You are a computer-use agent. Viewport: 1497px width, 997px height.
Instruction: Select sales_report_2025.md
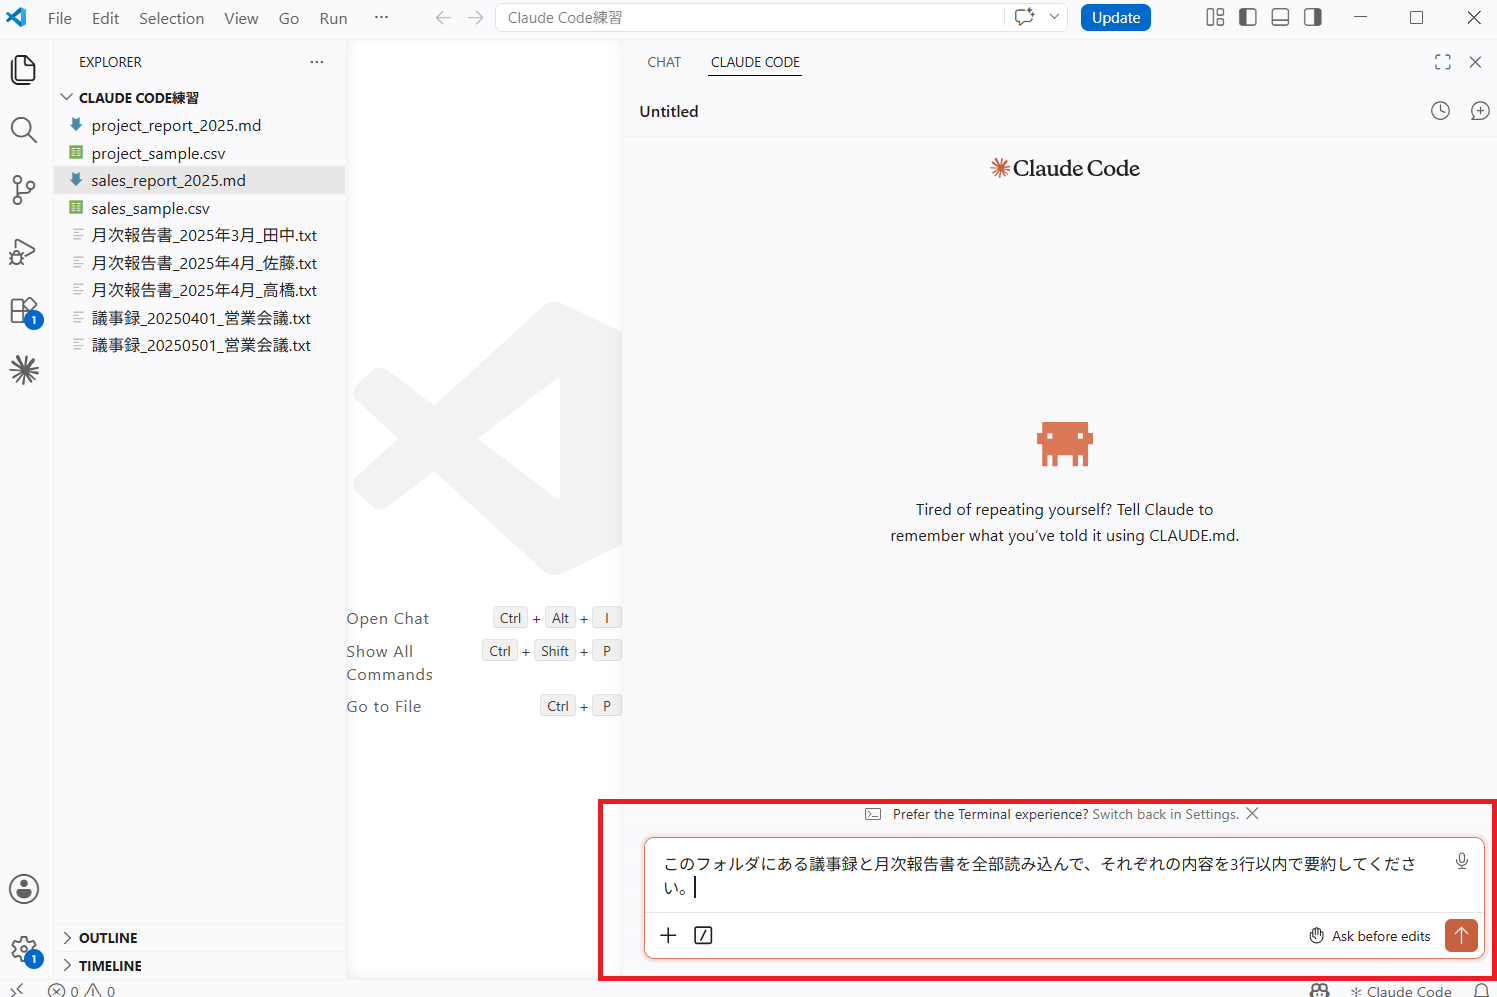[x=200, y=180]
